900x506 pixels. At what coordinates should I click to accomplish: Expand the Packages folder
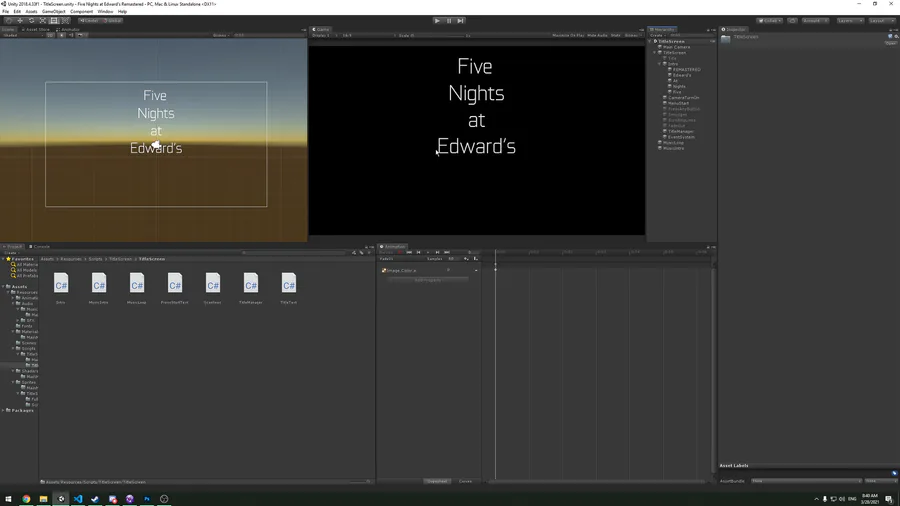click(x=3, y=410)
